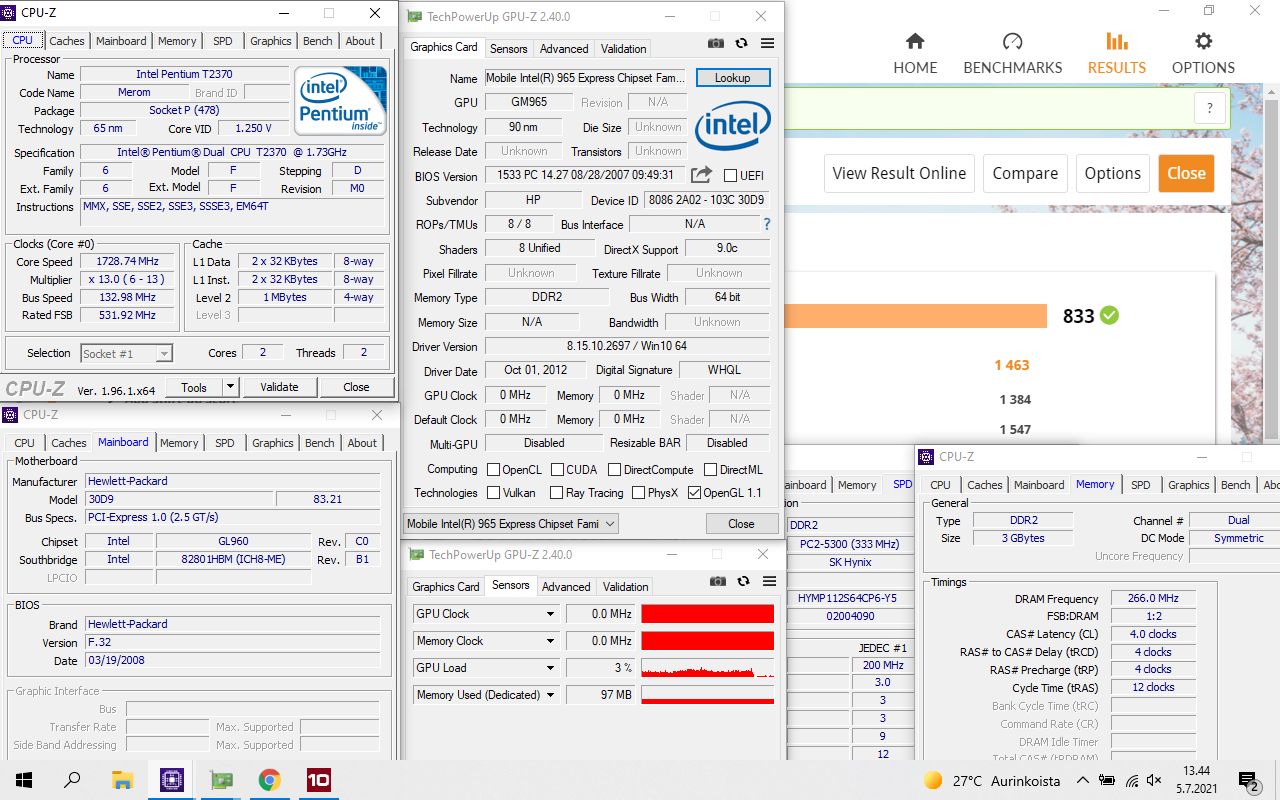Click Validate button in CPU-Z
1280x800 pixels.
pos(279,387)
